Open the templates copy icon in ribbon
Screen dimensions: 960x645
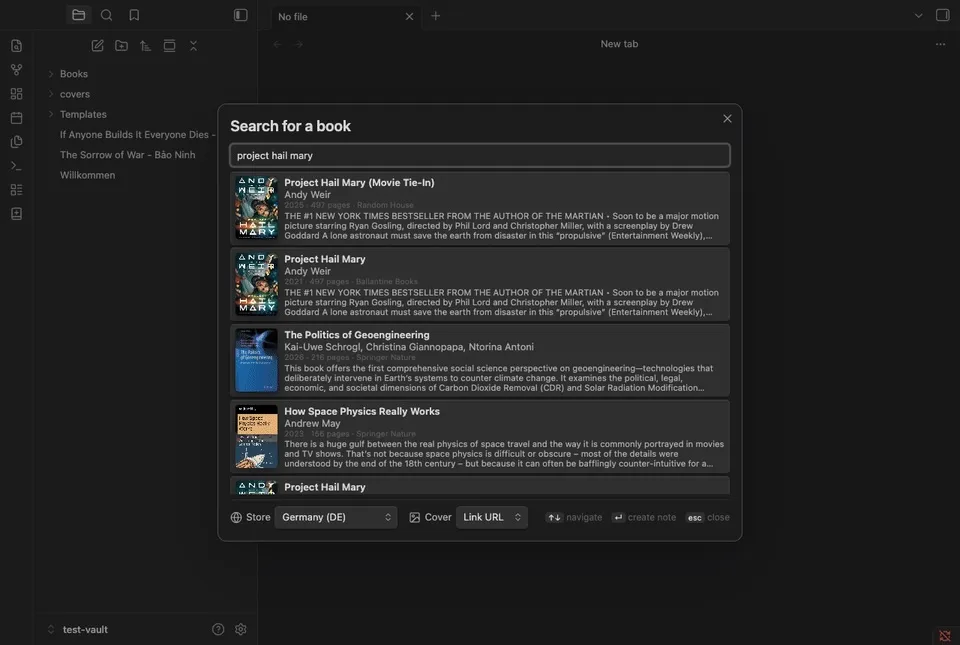tap(17, 141)
